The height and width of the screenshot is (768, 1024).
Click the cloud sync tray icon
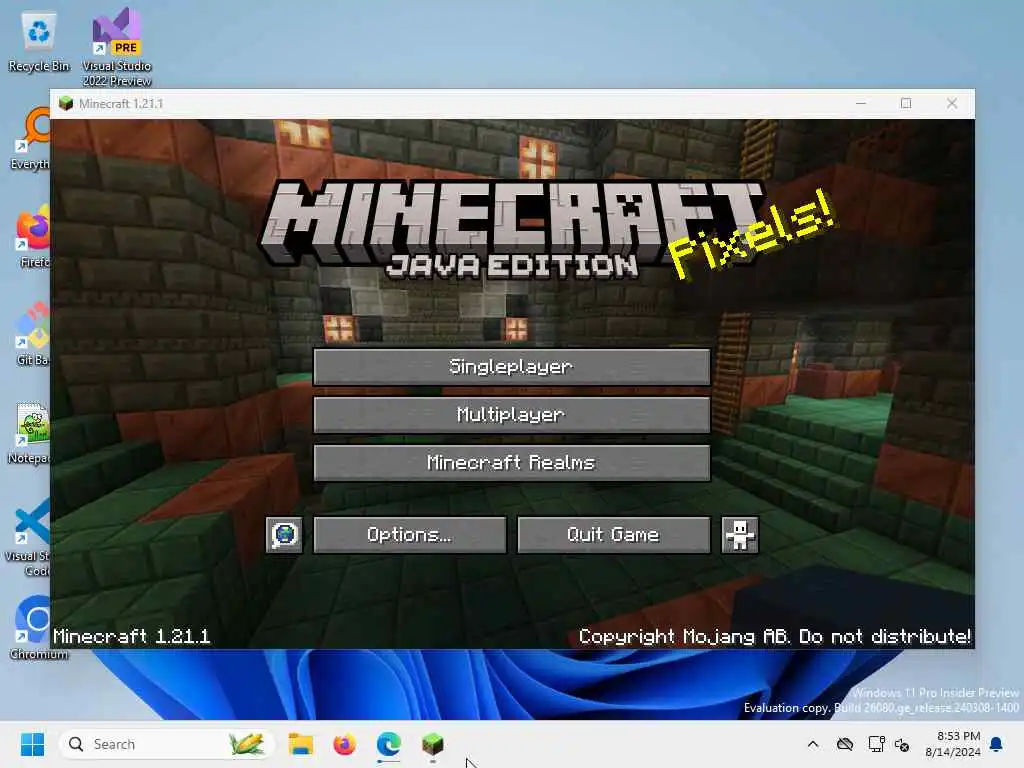(x=845, y=744)
